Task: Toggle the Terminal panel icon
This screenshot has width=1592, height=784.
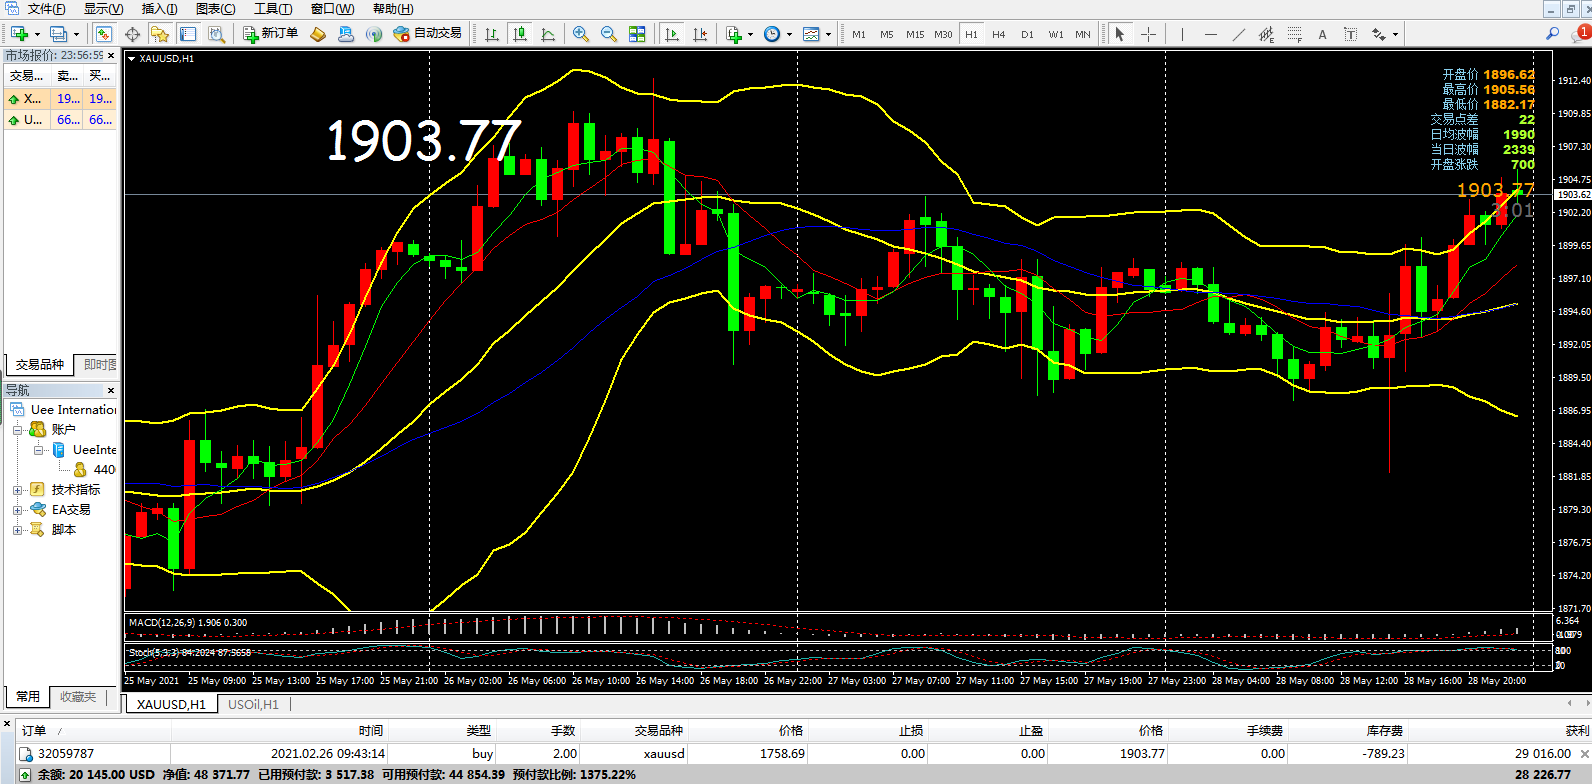Action: tap(188, 34)
